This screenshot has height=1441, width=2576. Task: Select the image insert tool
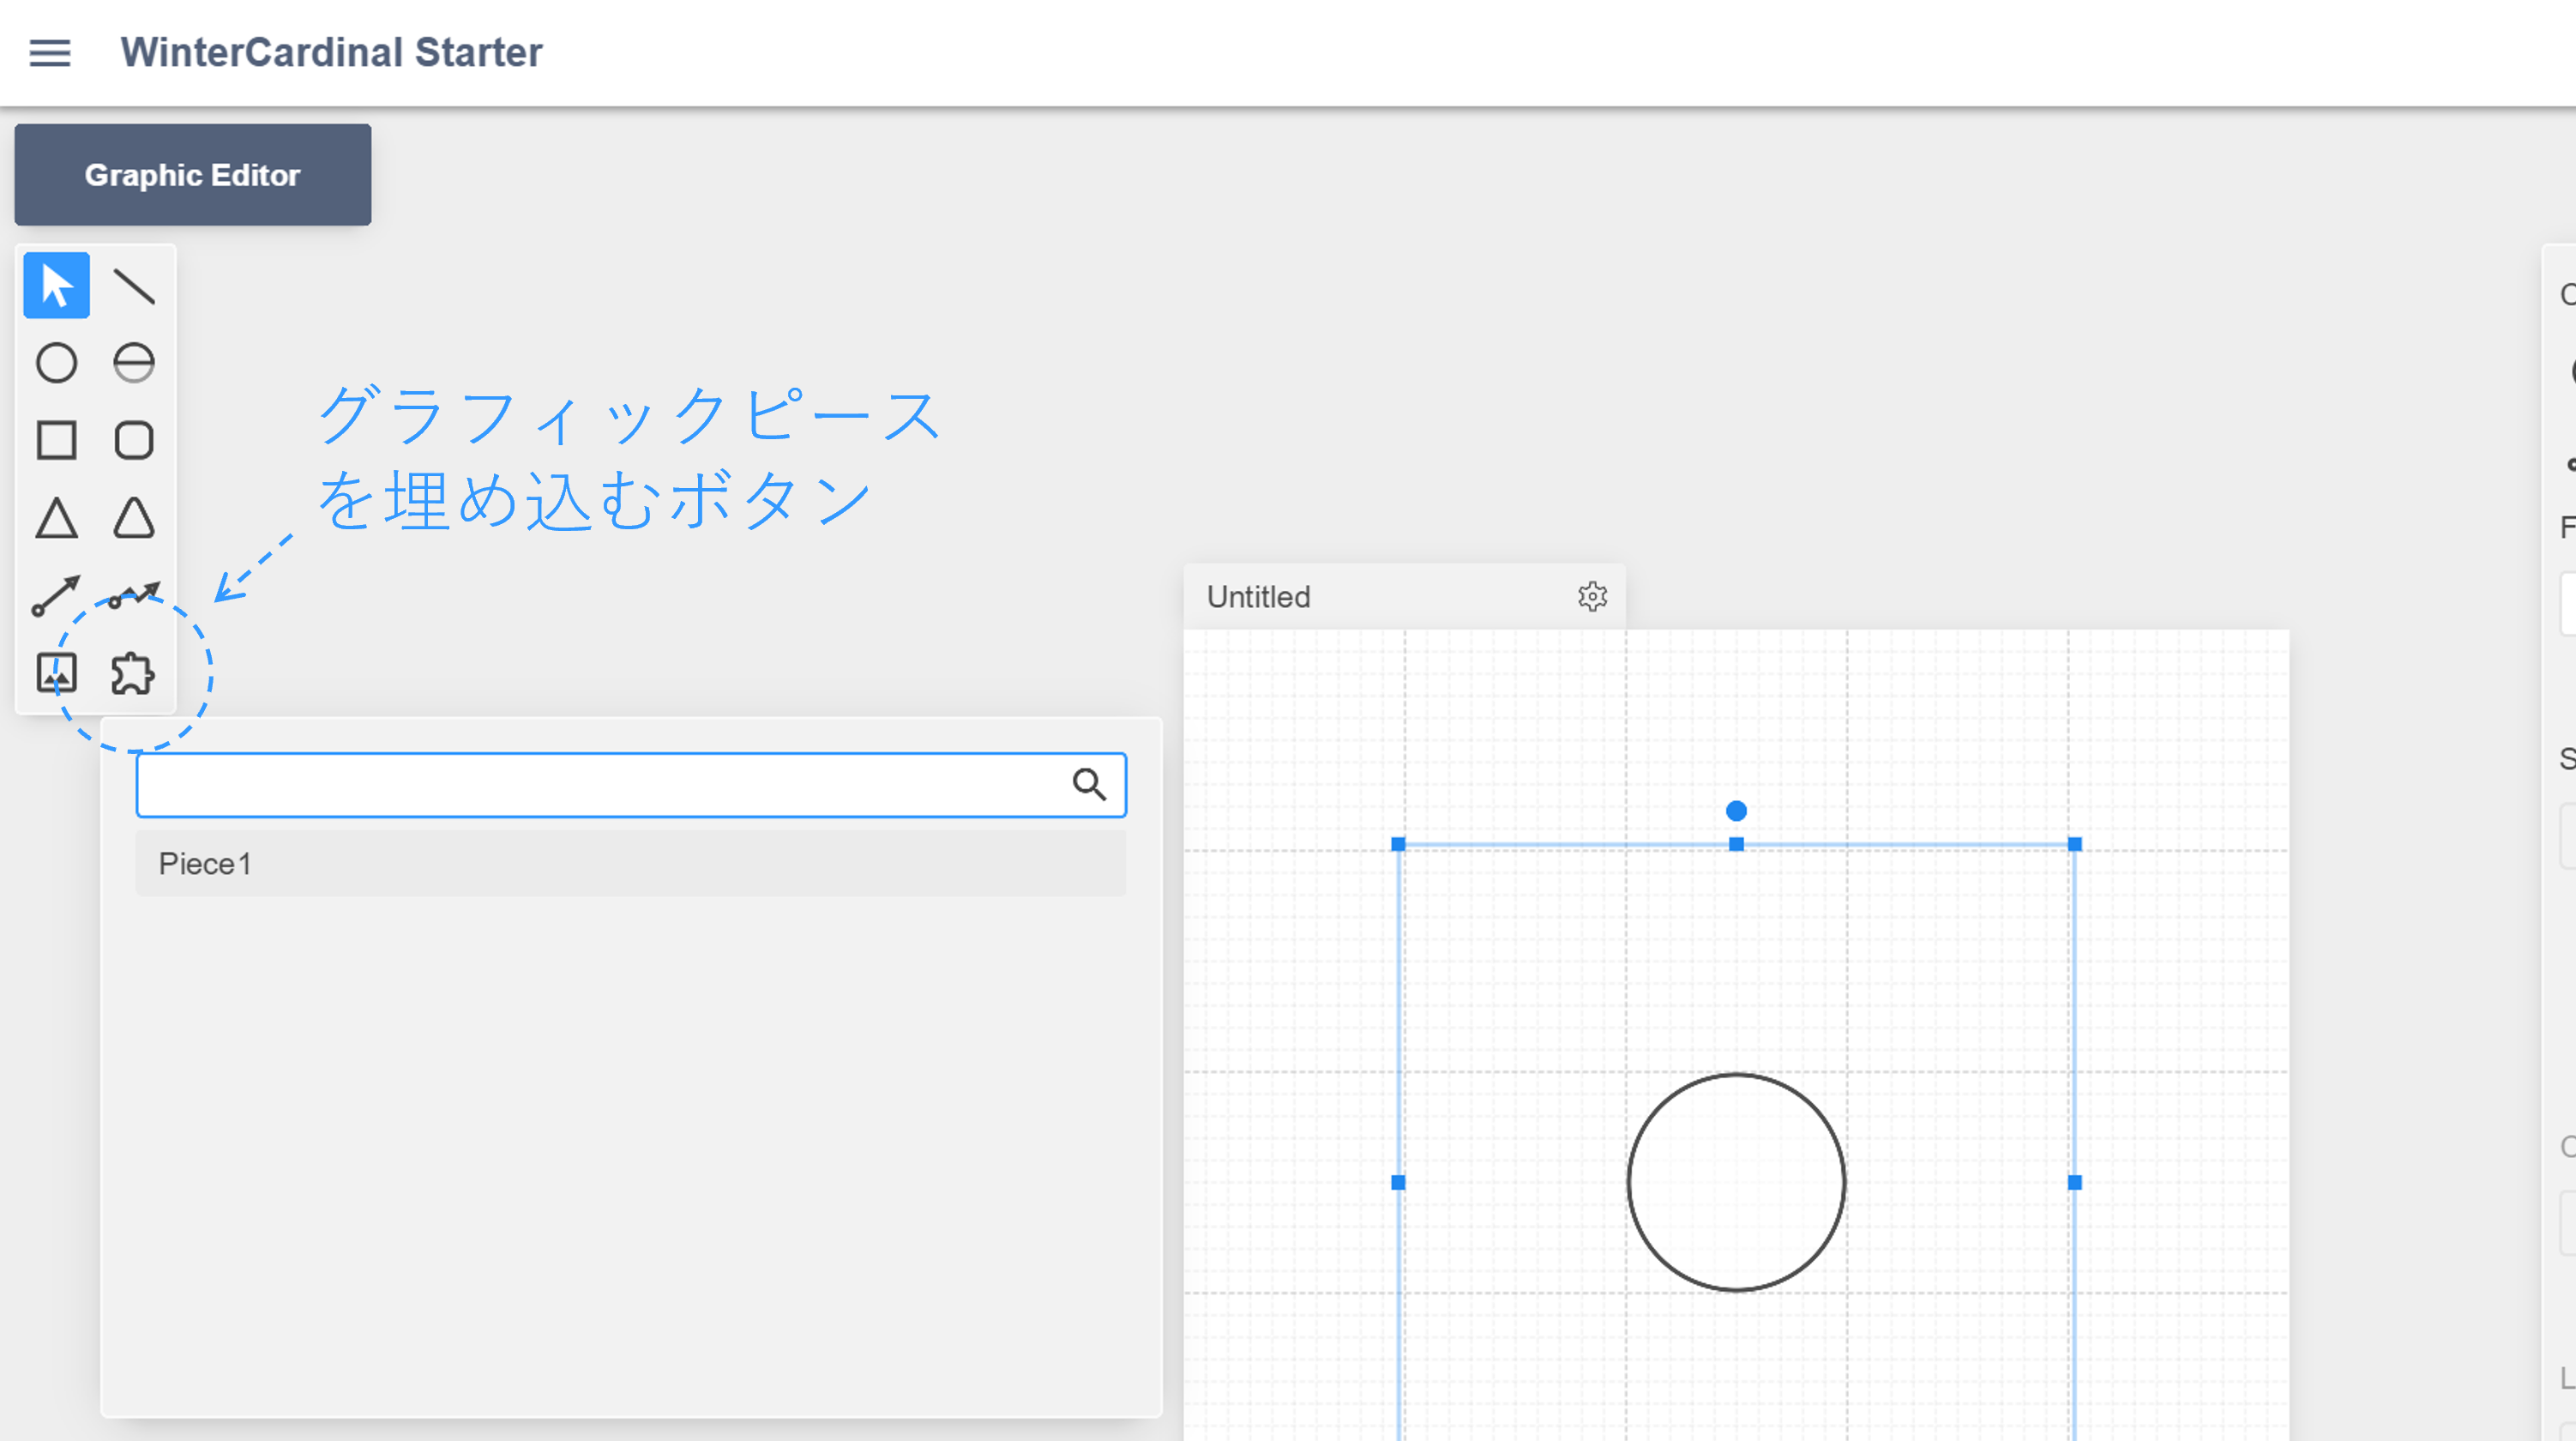click(56, 672)
